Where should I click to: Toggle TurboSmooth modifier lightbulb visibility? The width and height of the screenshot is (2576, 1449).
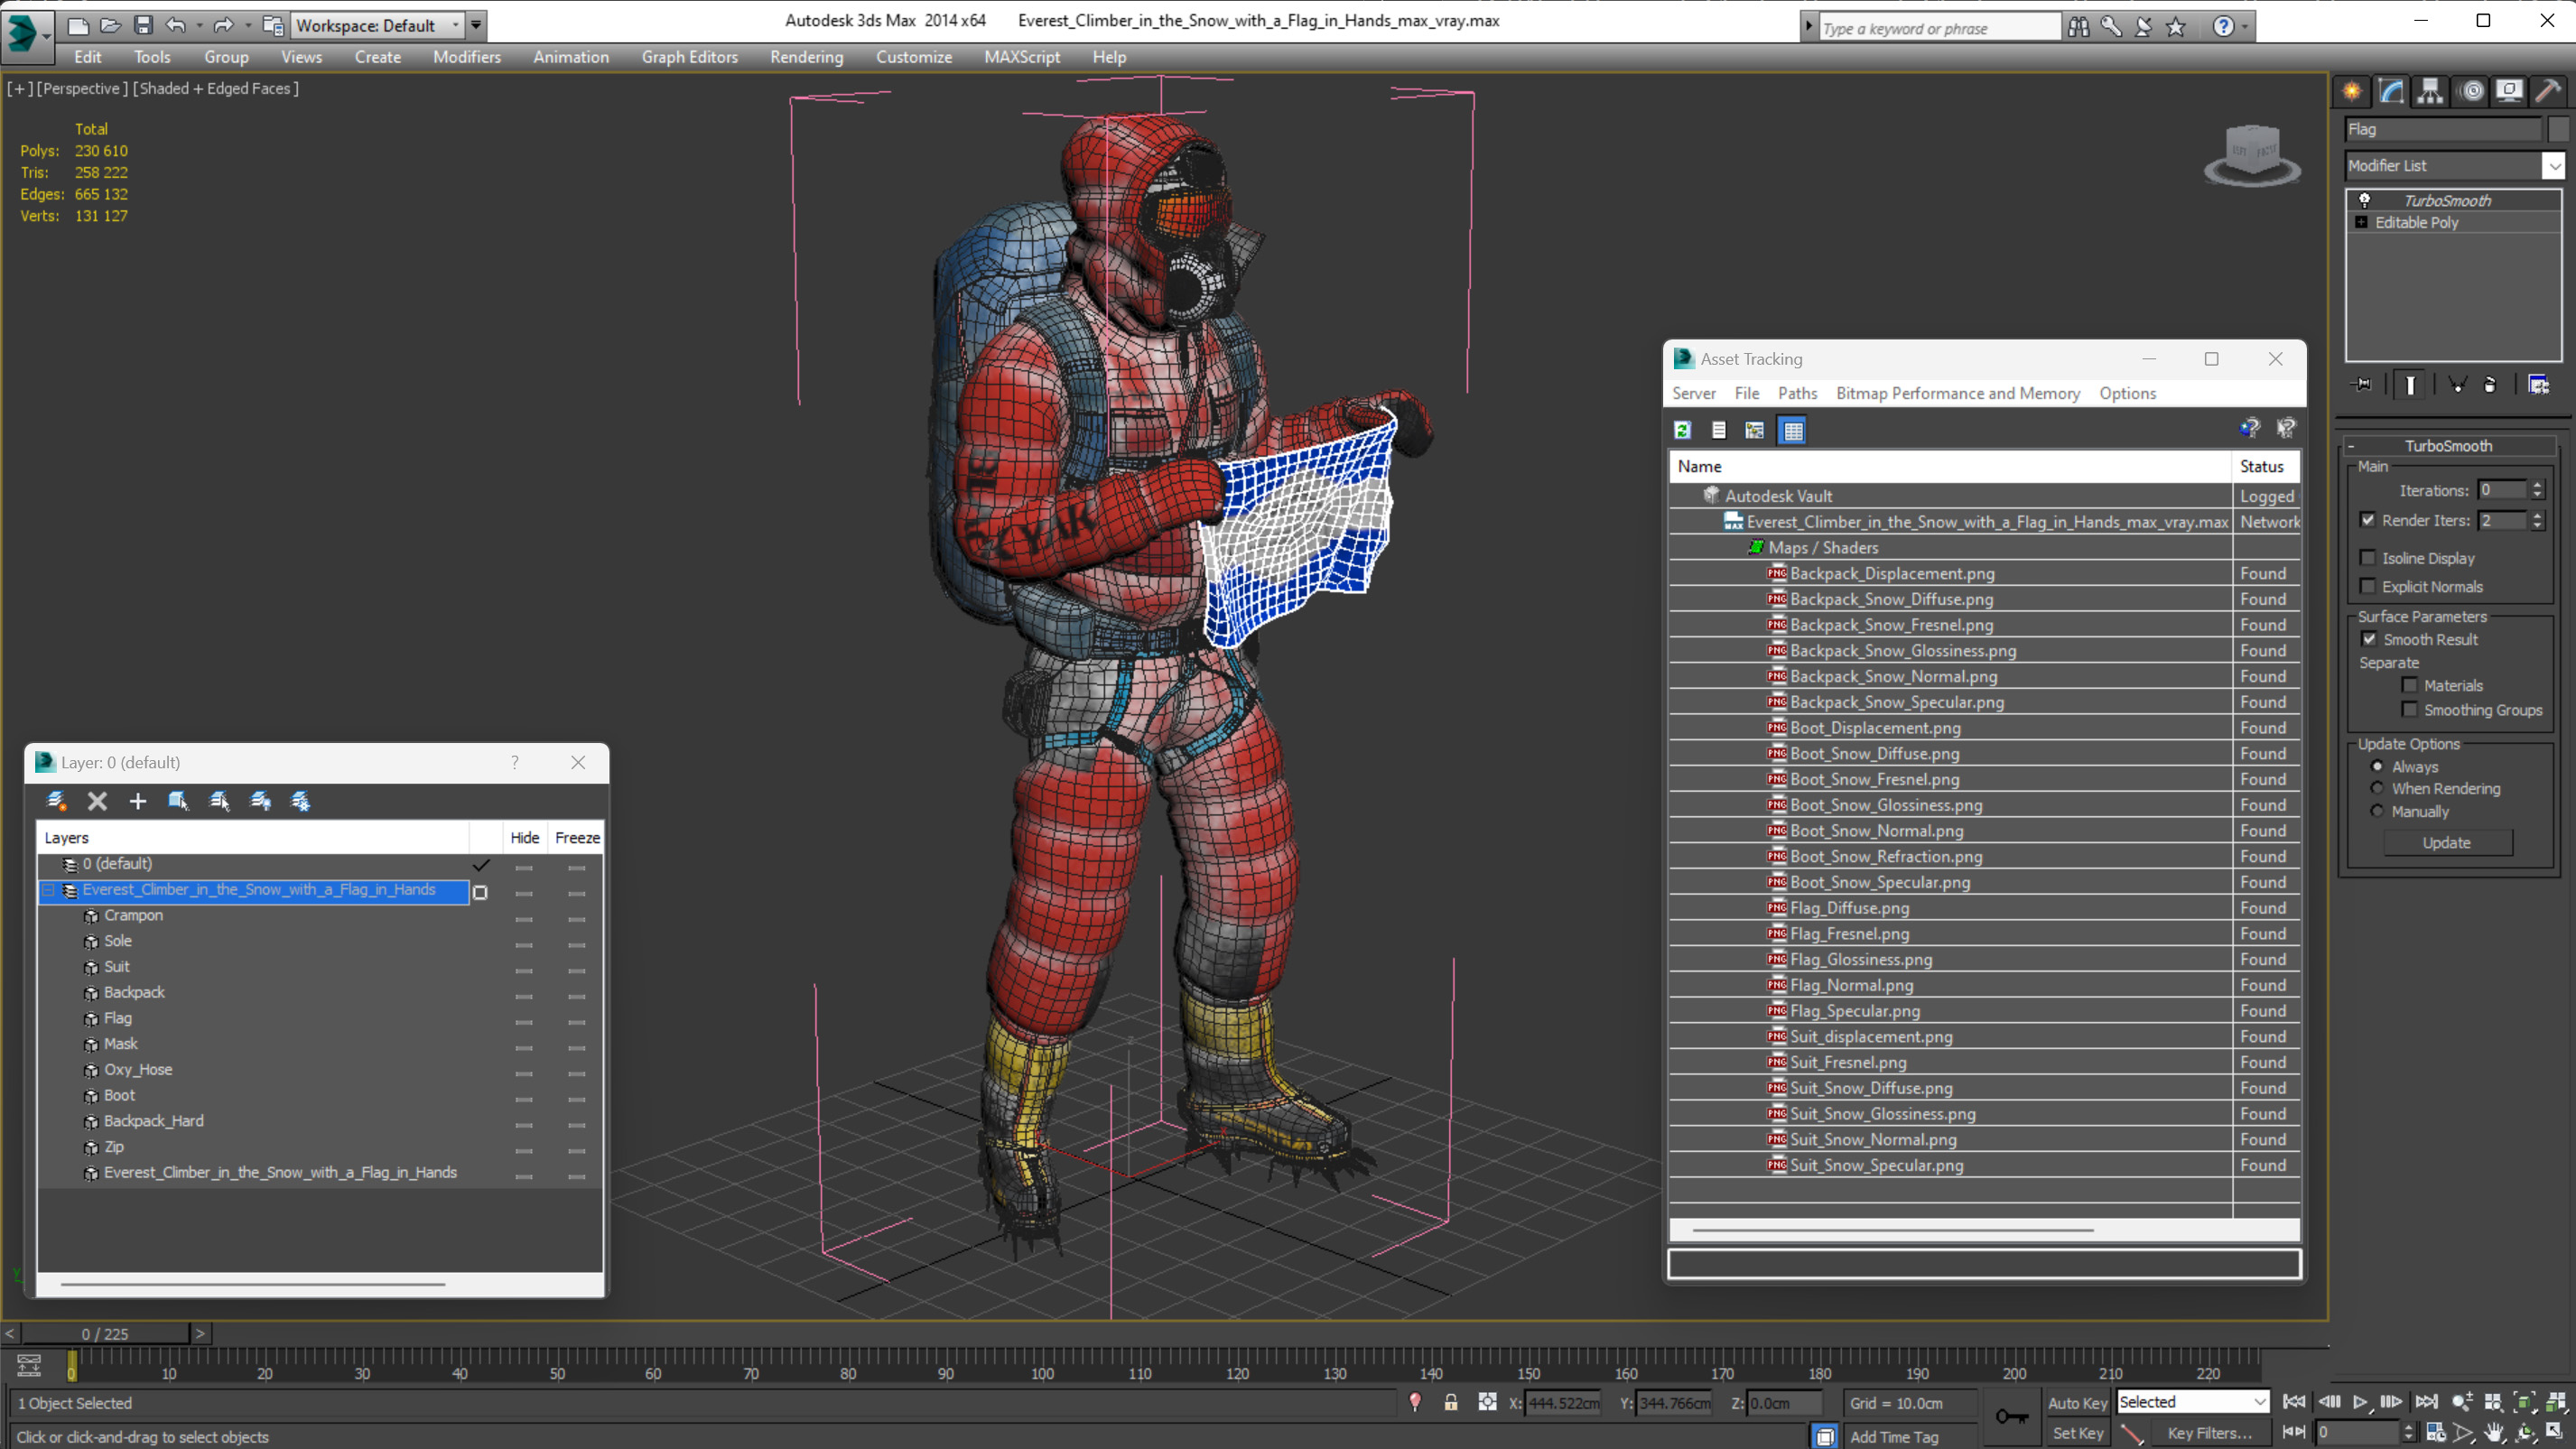click(x=2365, y=200)
